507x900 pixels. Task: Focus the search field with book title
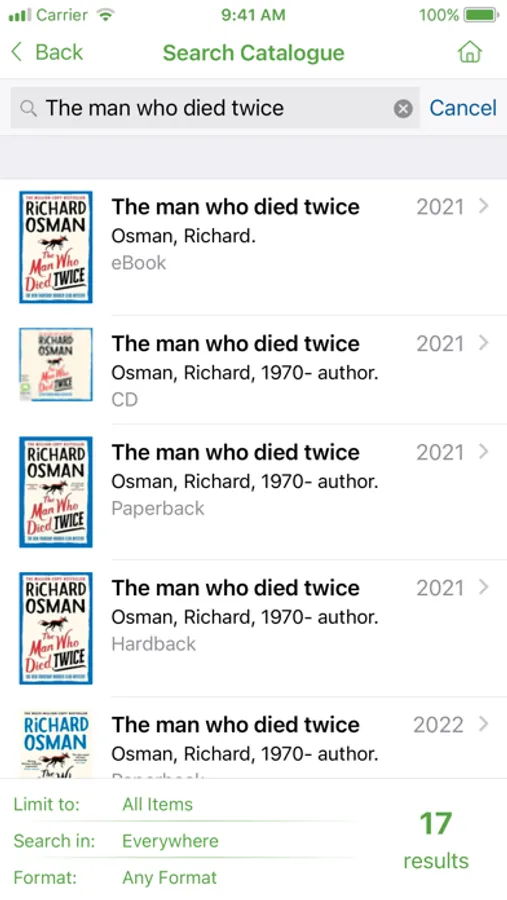coord(215,108)
